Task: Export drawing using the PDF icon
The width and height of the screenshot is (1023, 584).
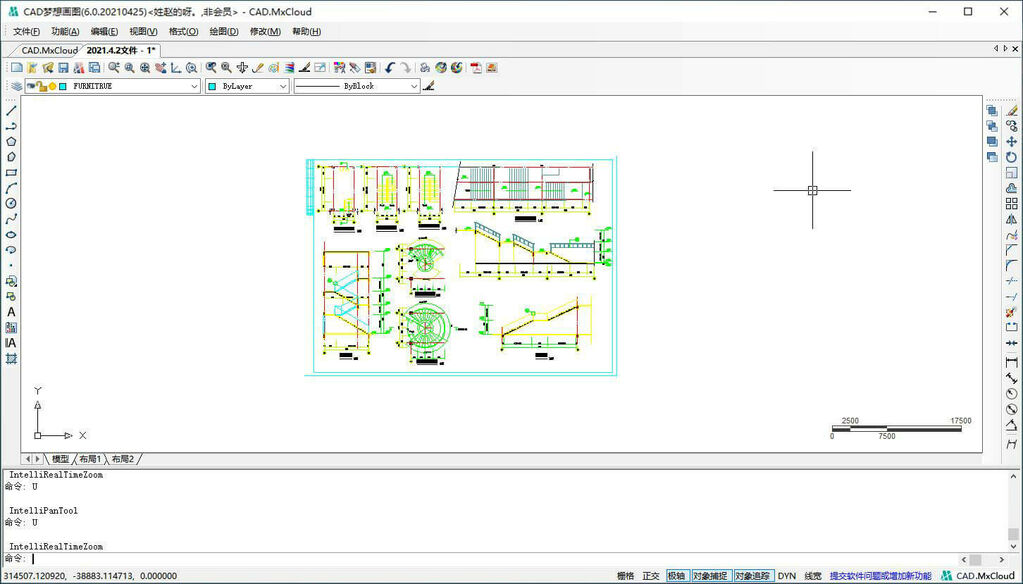Action: [x=476, y=68]
